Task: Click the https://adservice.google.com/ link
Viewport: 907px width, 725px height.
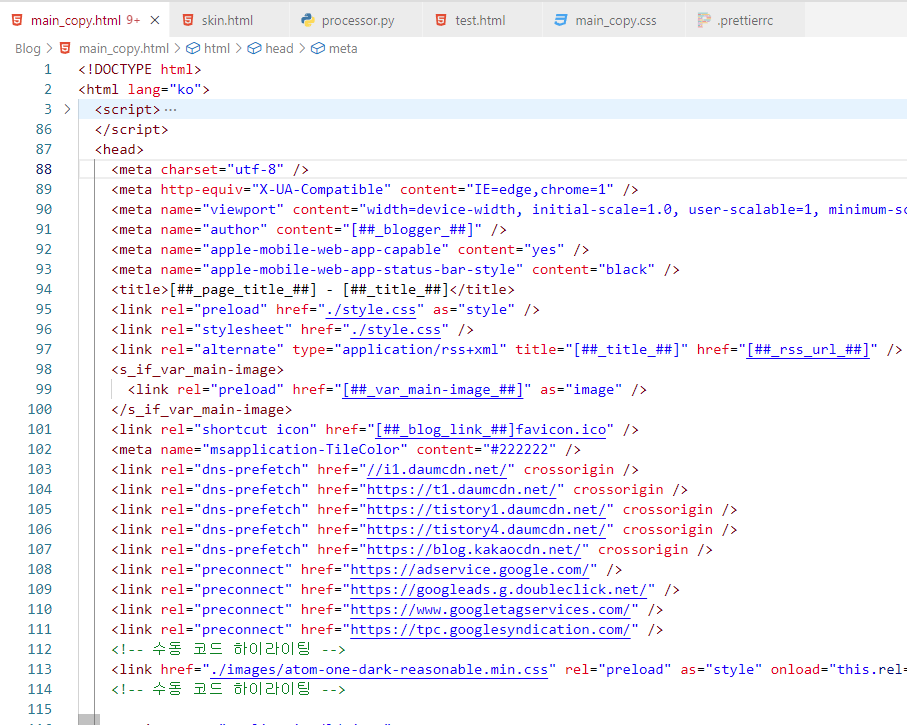Action: point(470,569)
